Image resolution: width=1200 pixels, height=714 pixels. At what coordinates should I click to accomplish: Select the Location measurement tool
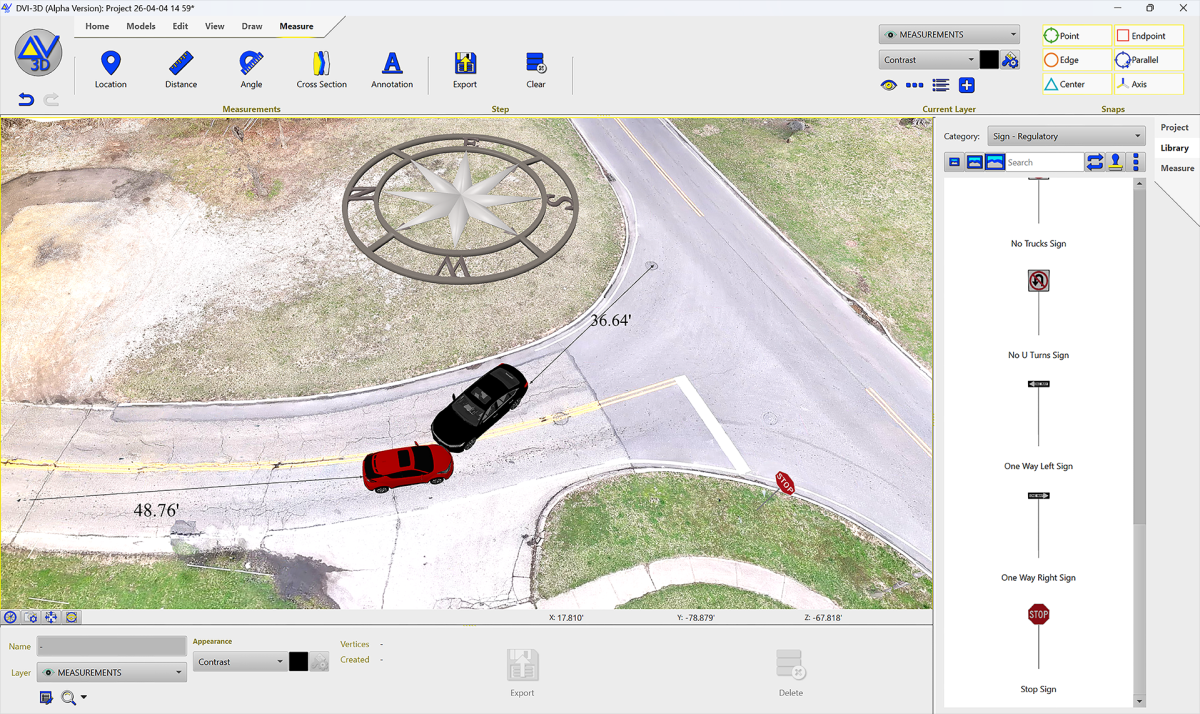coord(111,70)
